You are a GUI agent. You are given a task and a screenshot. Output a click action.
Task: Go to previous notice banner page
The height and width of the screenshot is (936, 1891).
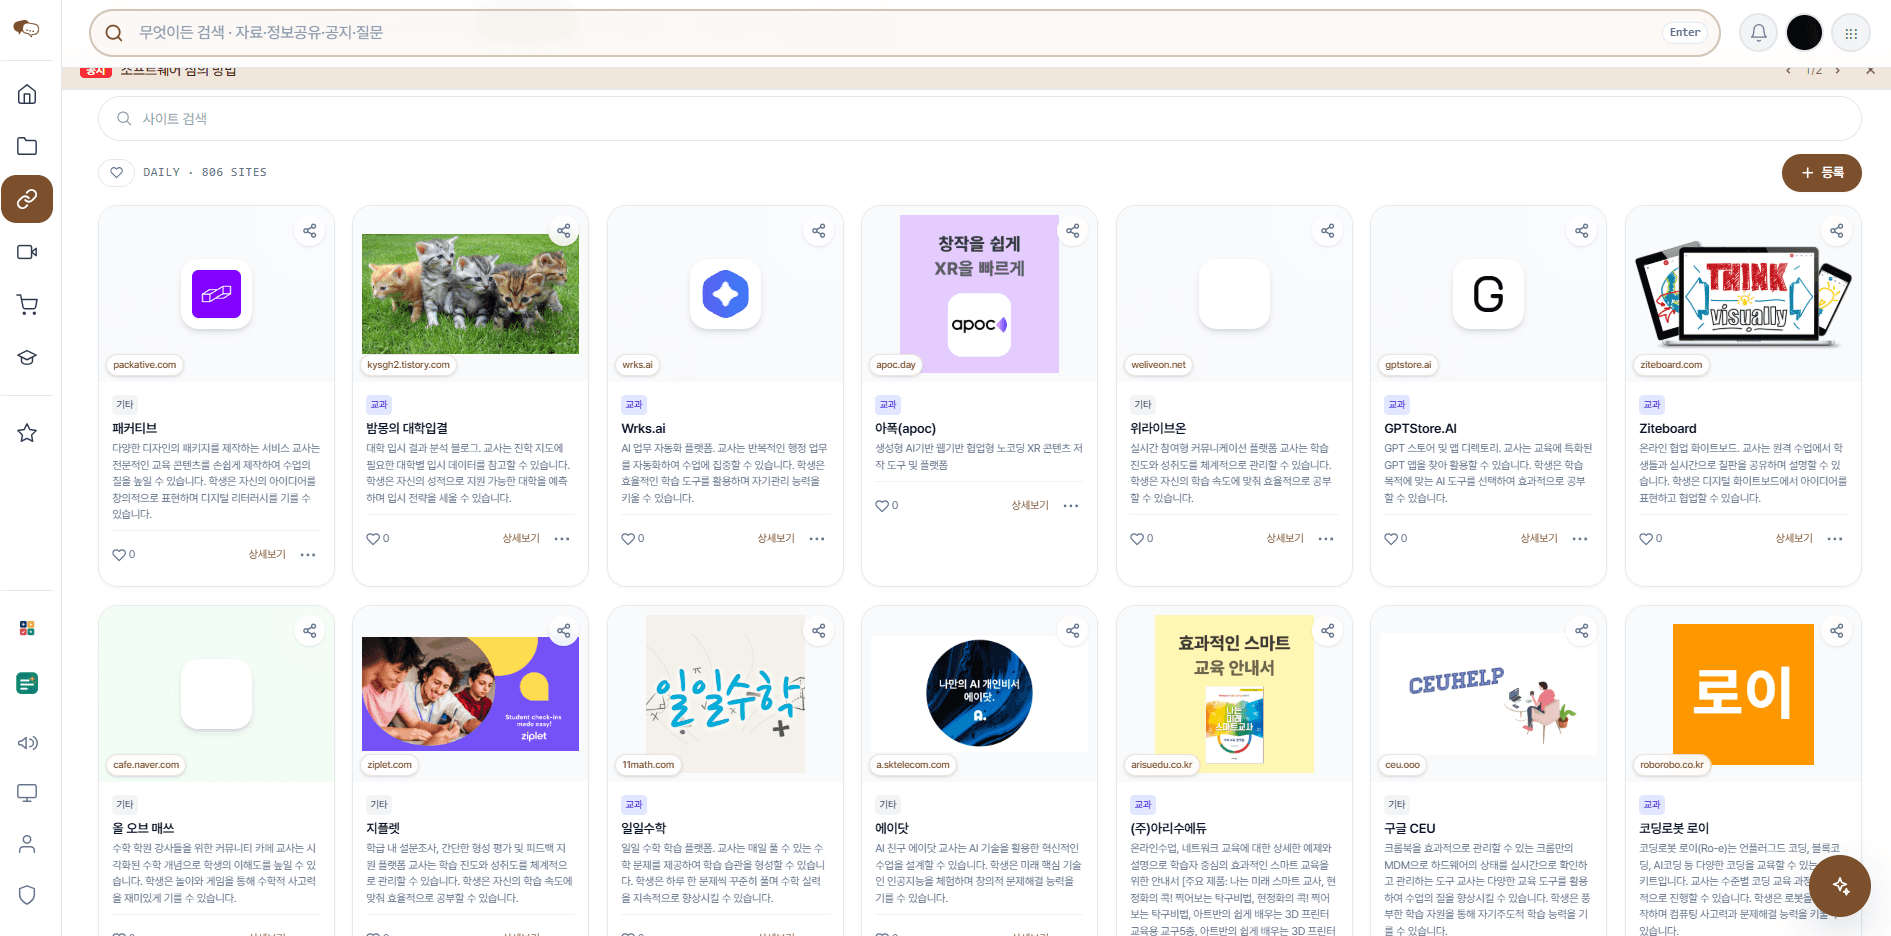1789,71
